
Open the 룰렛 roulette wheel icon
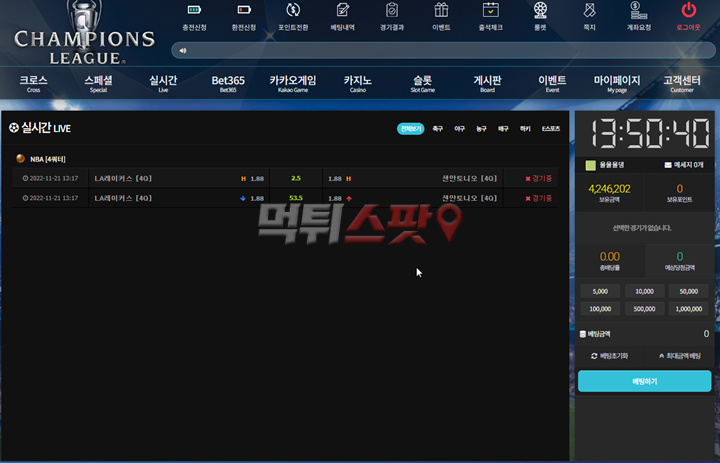click(x=540, y=10)
